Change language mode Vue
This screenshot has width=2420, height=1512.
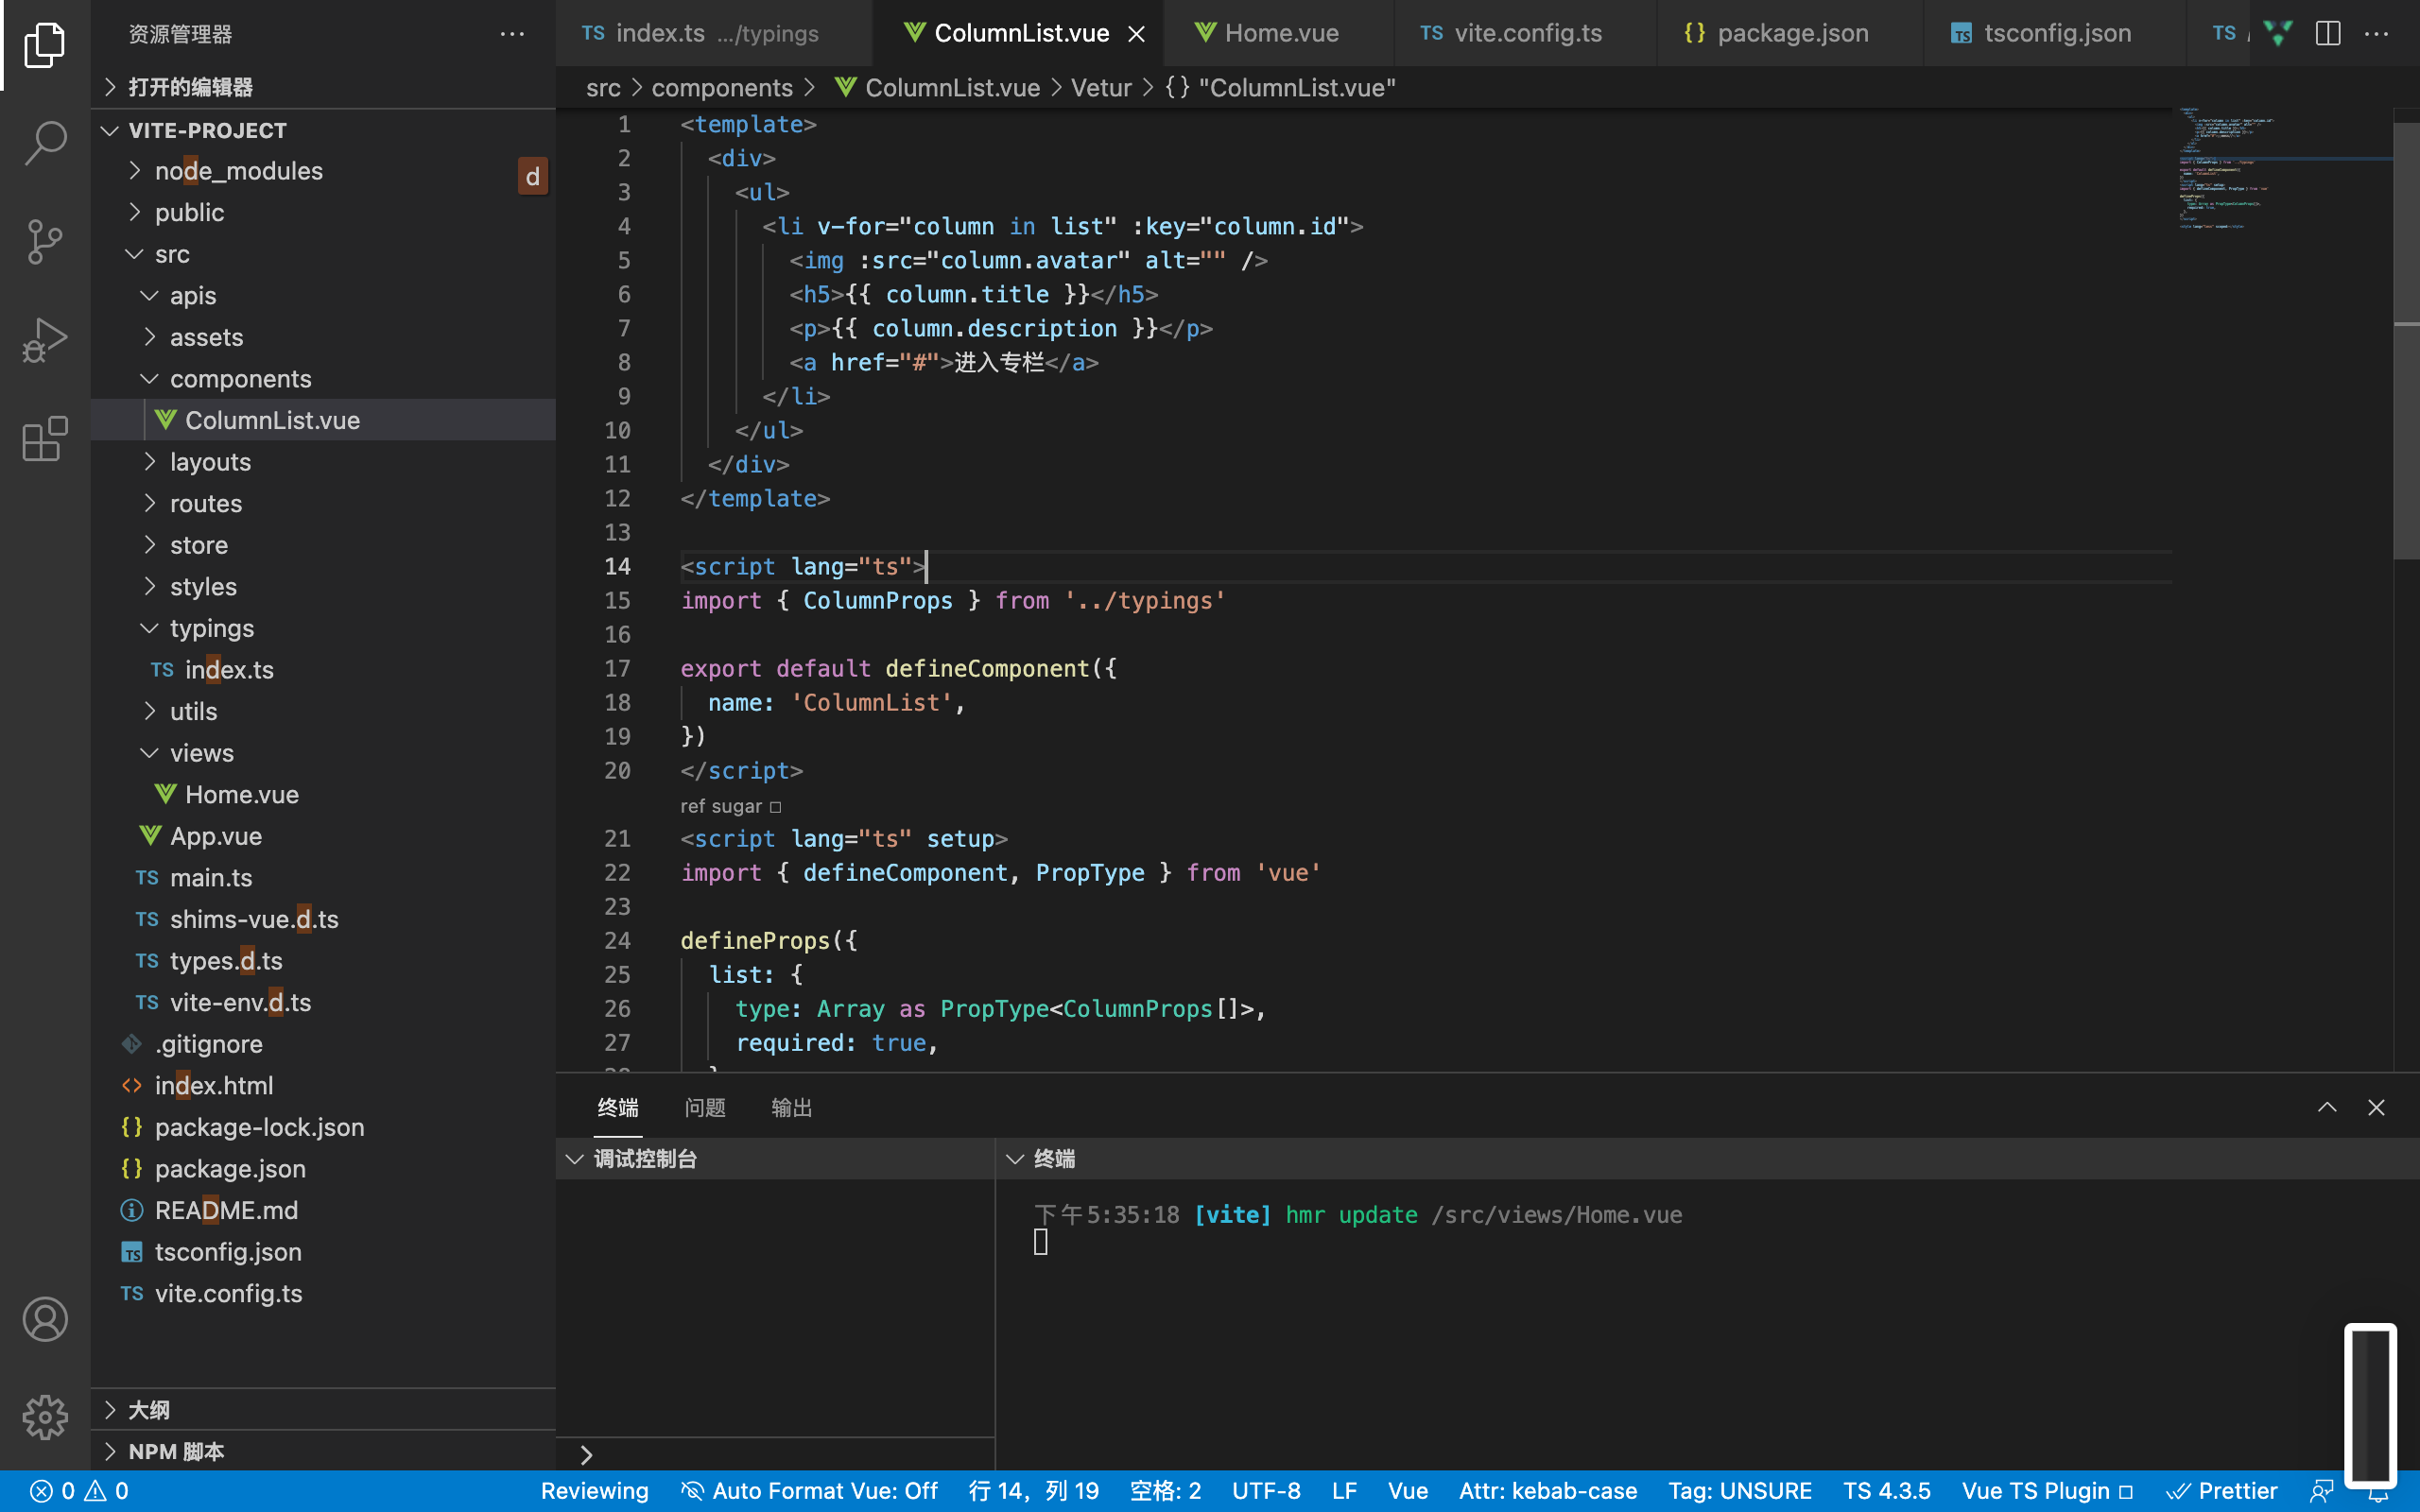1407,1491
